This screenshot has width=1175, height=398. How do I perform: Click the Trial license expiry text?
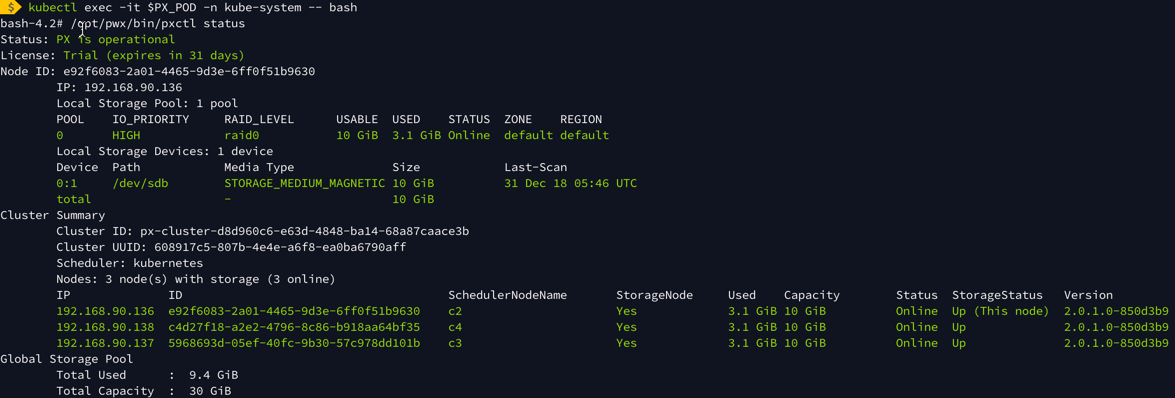(x=154, y=55)
